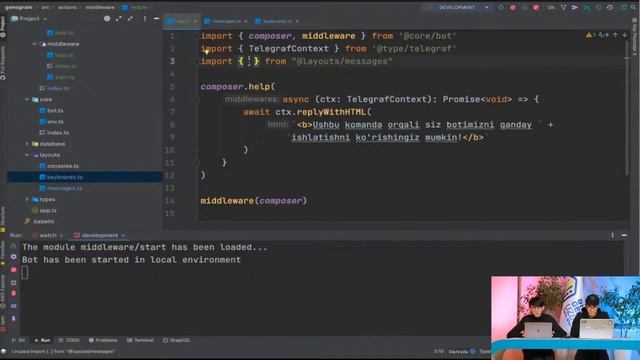Screen dimensions: 640x360
Task: Click the Run tool window button
Action: click(42, 340)
